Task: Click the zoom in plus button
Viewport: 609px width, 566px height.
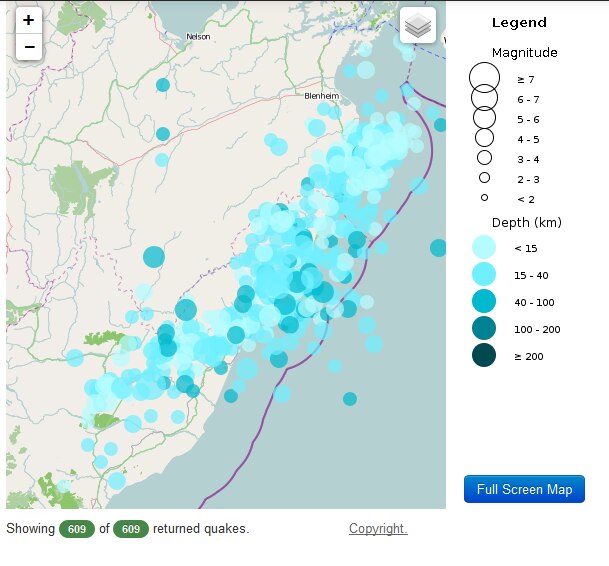Action: click(x=28, y=20)
